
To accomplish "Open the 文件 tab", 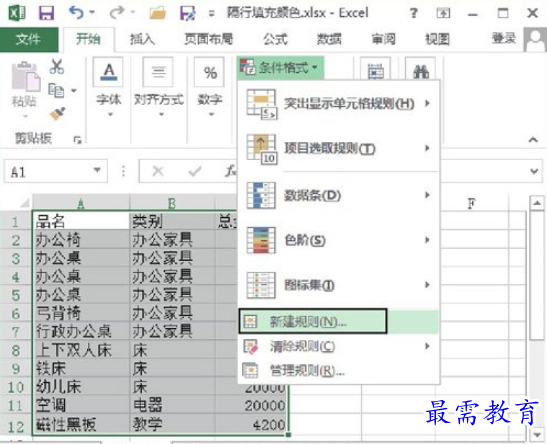I will click(29, 39).
